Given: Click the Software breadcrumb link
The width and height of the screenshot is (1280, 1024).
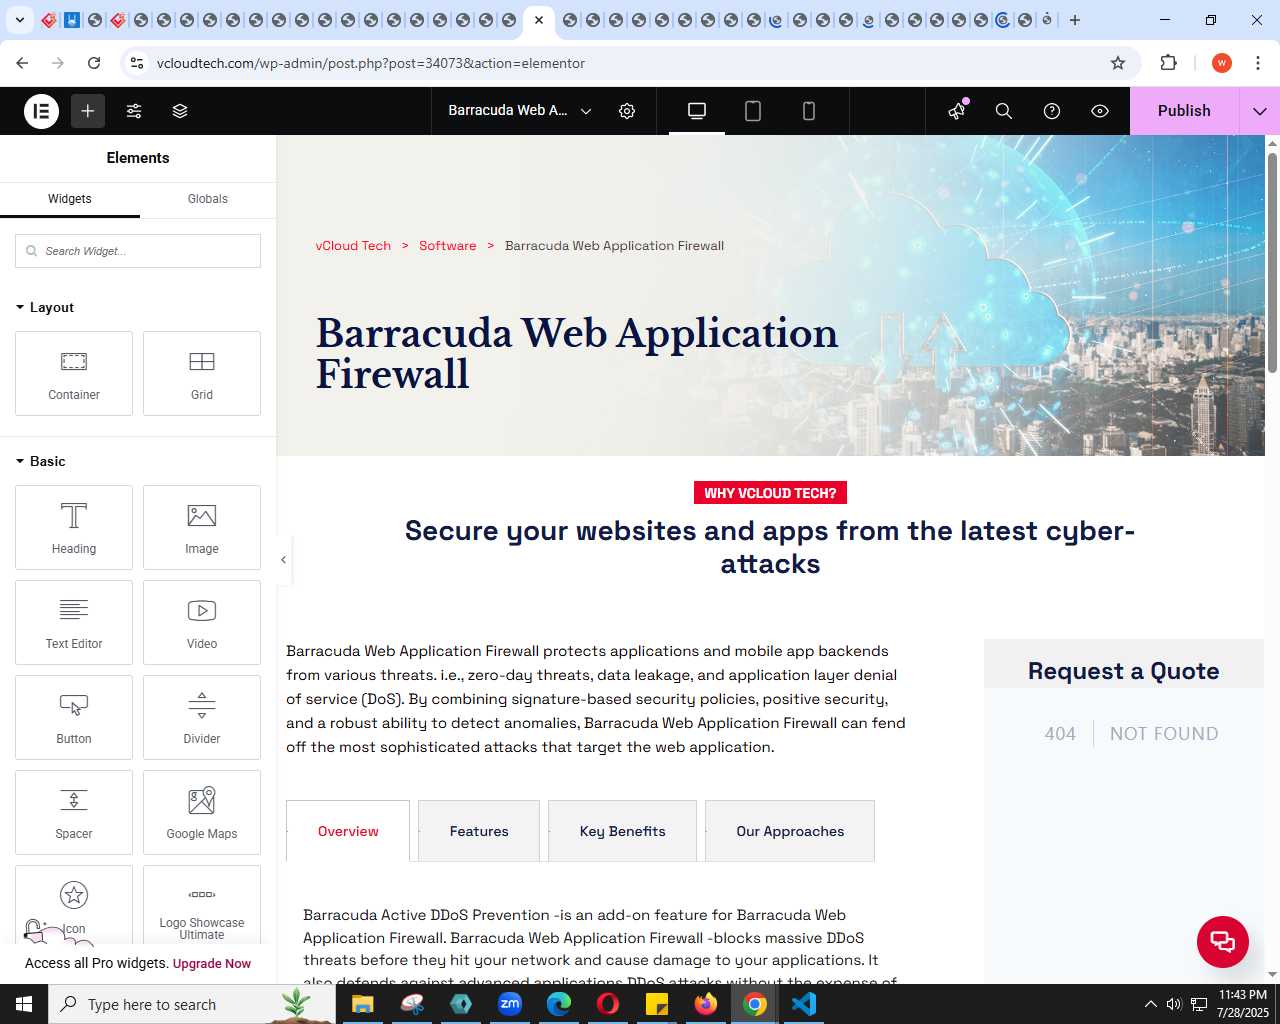Looking at the screenshot, I should point(447,246).
